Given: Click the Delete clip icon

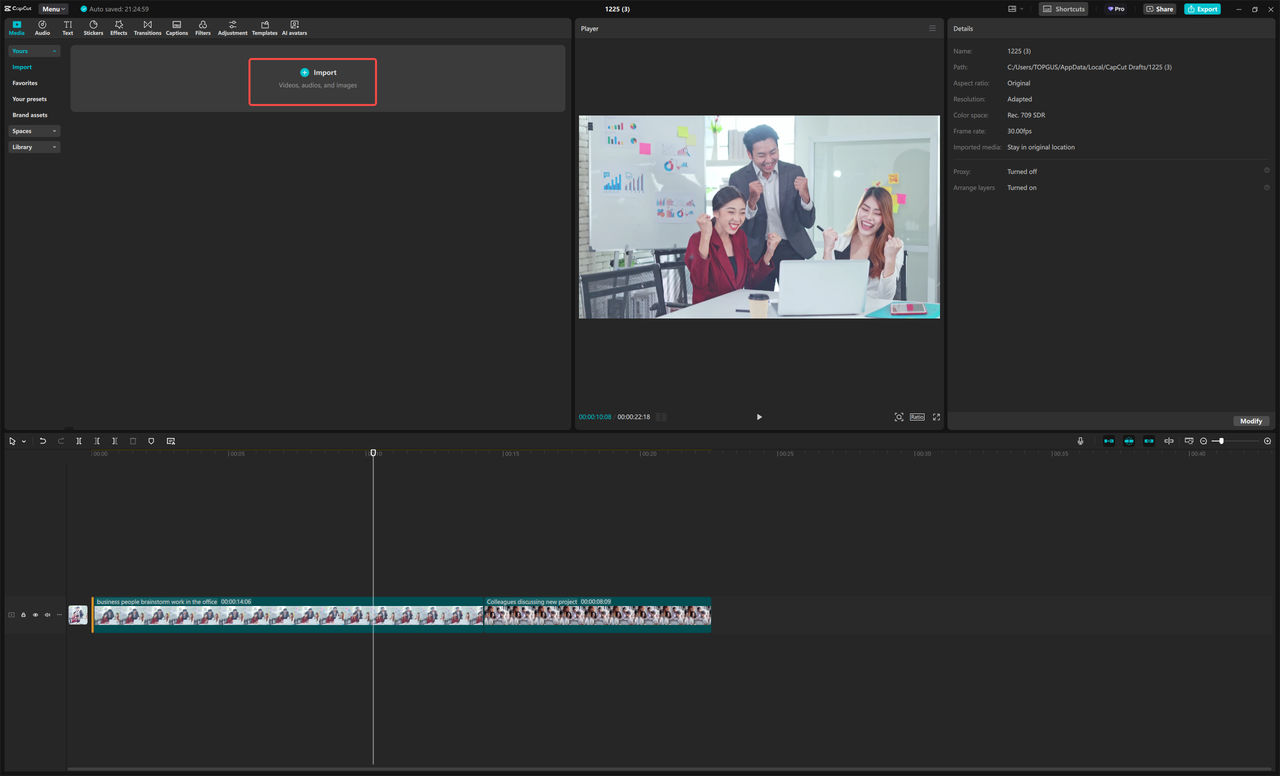Looking at the screenshot, I should (133, 441).
